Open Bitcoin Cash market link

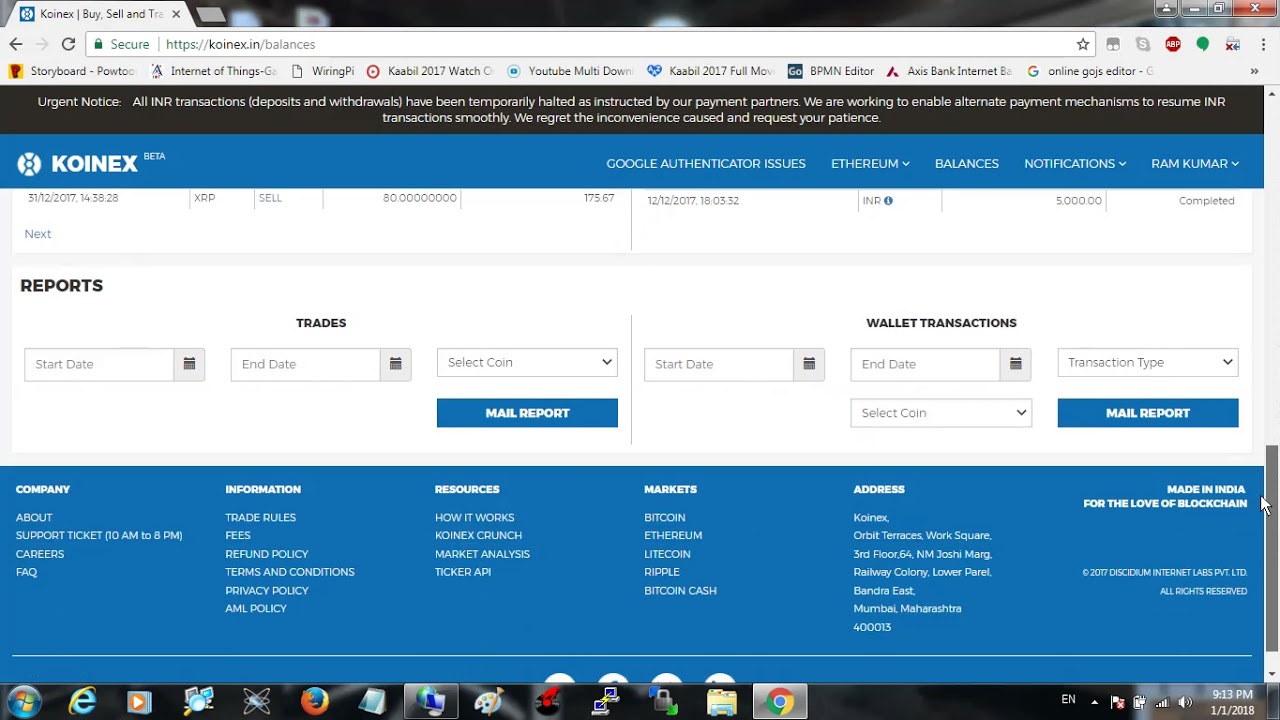coord(680,591)
